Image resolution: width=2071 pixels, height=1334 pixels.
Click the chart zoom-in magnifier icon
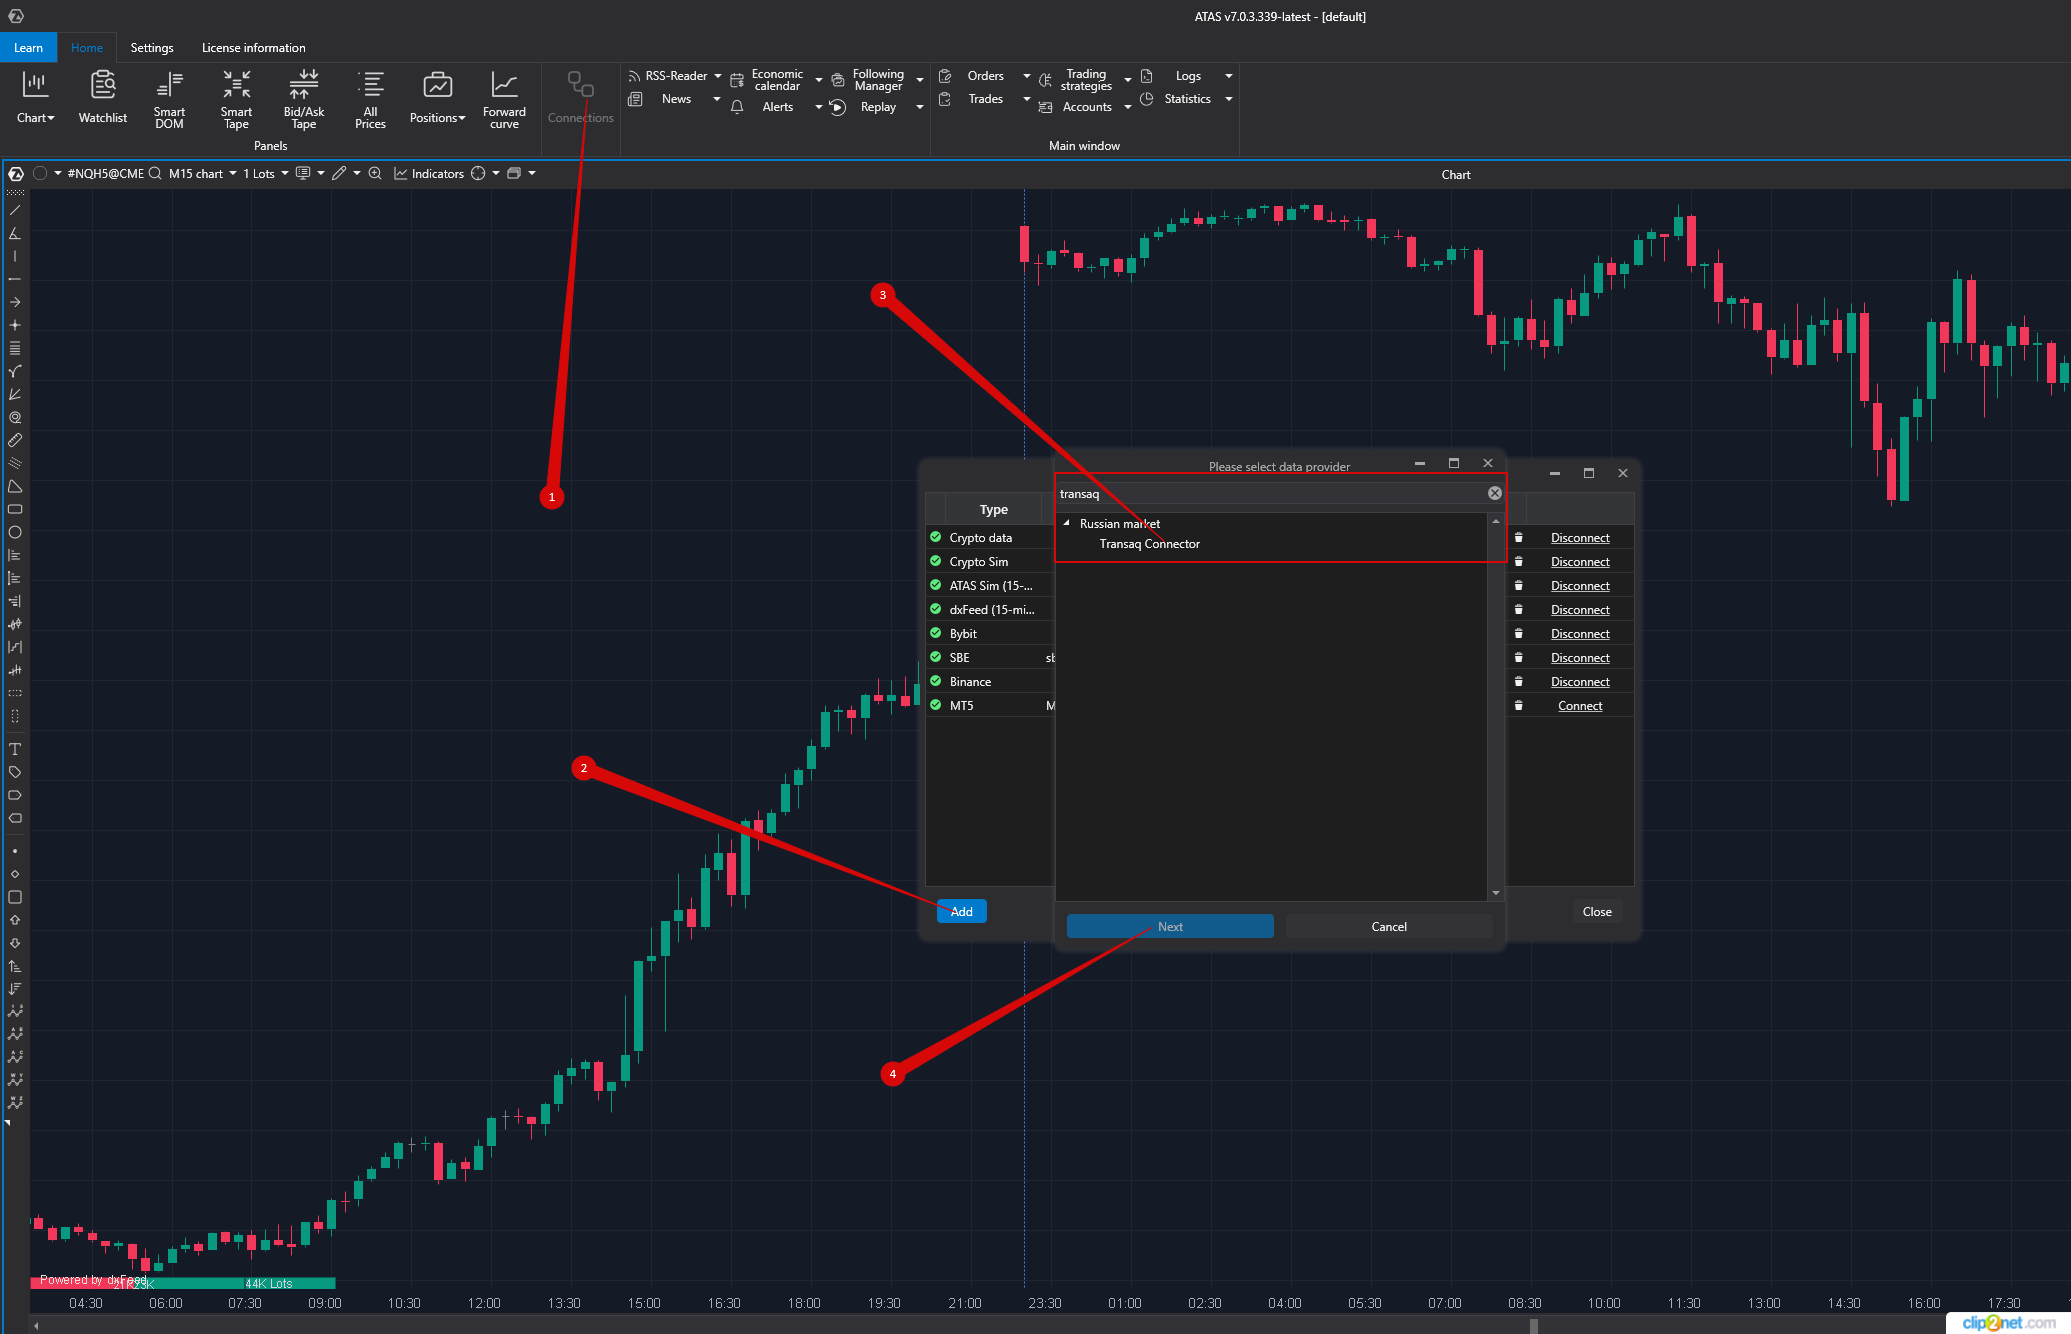375,173
